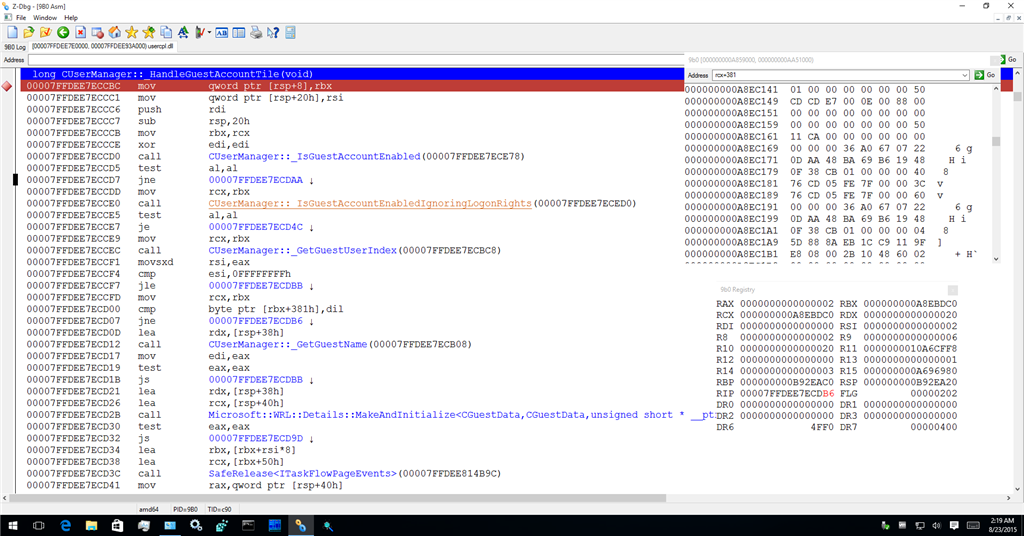Click the star with green tag icon
The image size is (1024, 536).
pos(149,32)
